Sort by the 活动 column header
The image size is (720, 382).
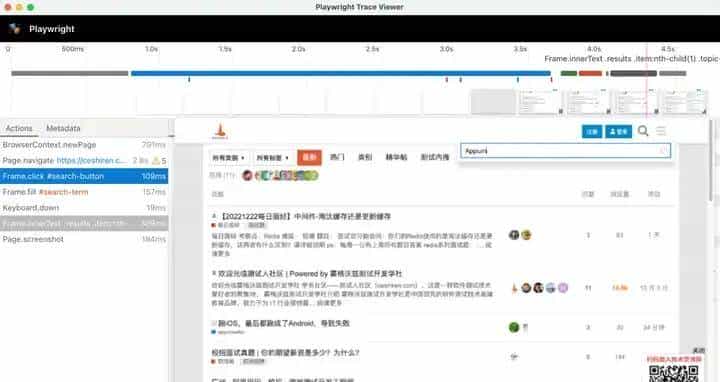click(654, 194)
